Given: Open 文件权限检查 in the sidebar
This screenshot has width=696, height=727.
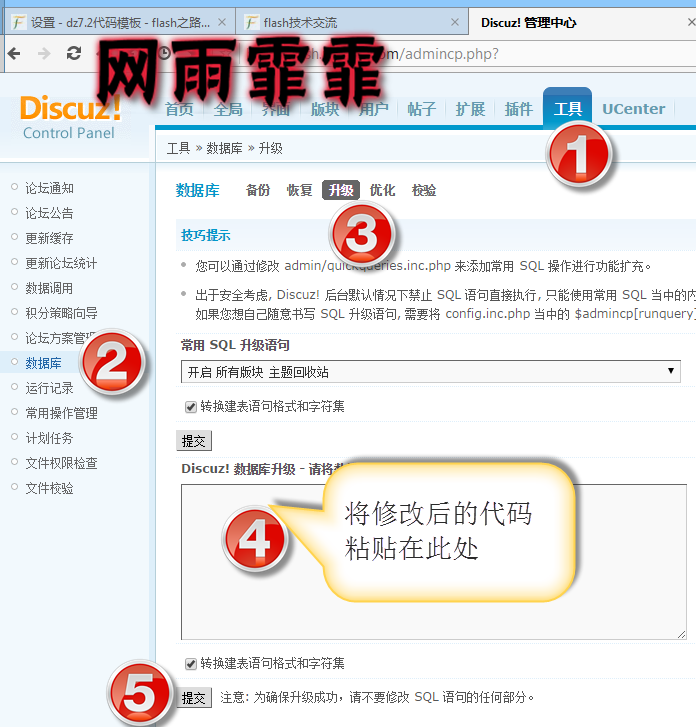Looking at the screenshot, I should 61,463.
